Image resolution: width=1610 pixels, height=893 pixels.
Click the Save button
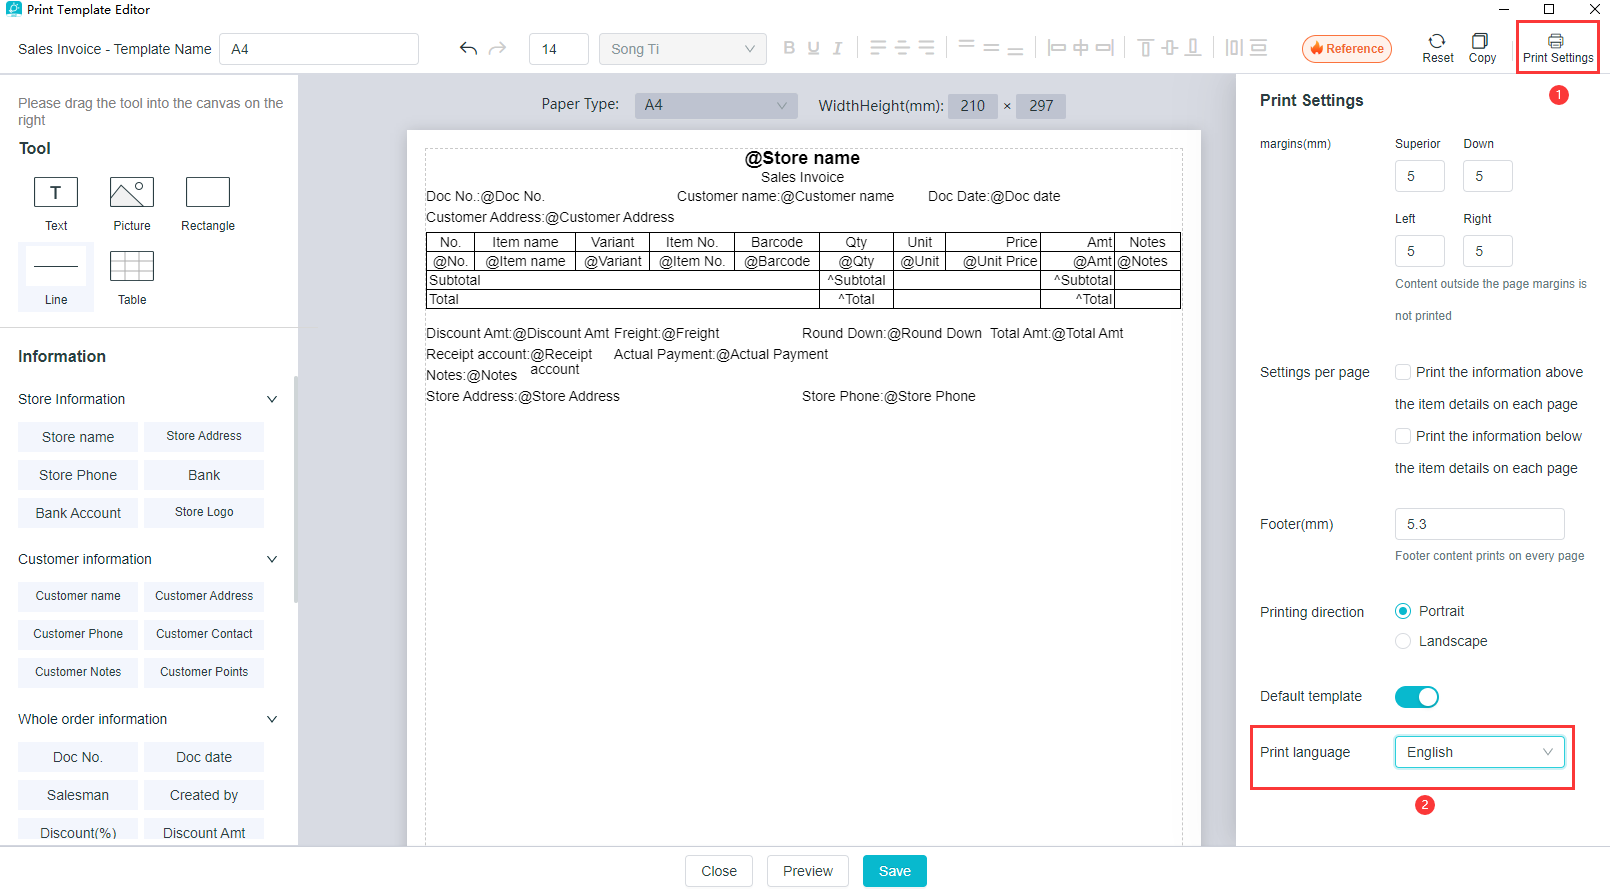coord(894,871)
